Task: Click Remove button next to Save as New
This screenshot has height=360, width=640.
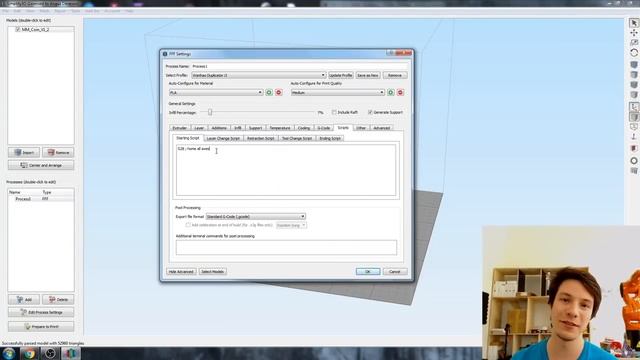Action: click(395, 76)
